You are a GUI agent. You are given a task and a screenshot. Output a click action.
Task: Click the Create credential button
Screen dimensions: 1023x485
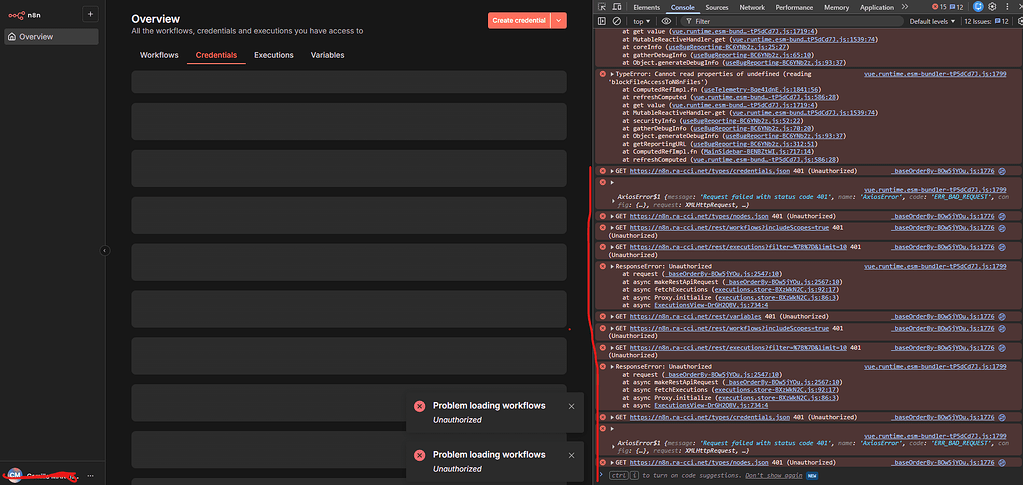(x=518, y=20)
